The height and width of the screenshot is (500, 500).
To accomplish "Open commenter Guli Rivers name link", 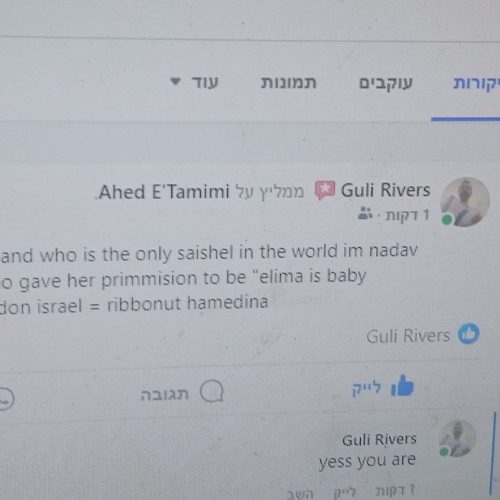I will tap(379, 440).
